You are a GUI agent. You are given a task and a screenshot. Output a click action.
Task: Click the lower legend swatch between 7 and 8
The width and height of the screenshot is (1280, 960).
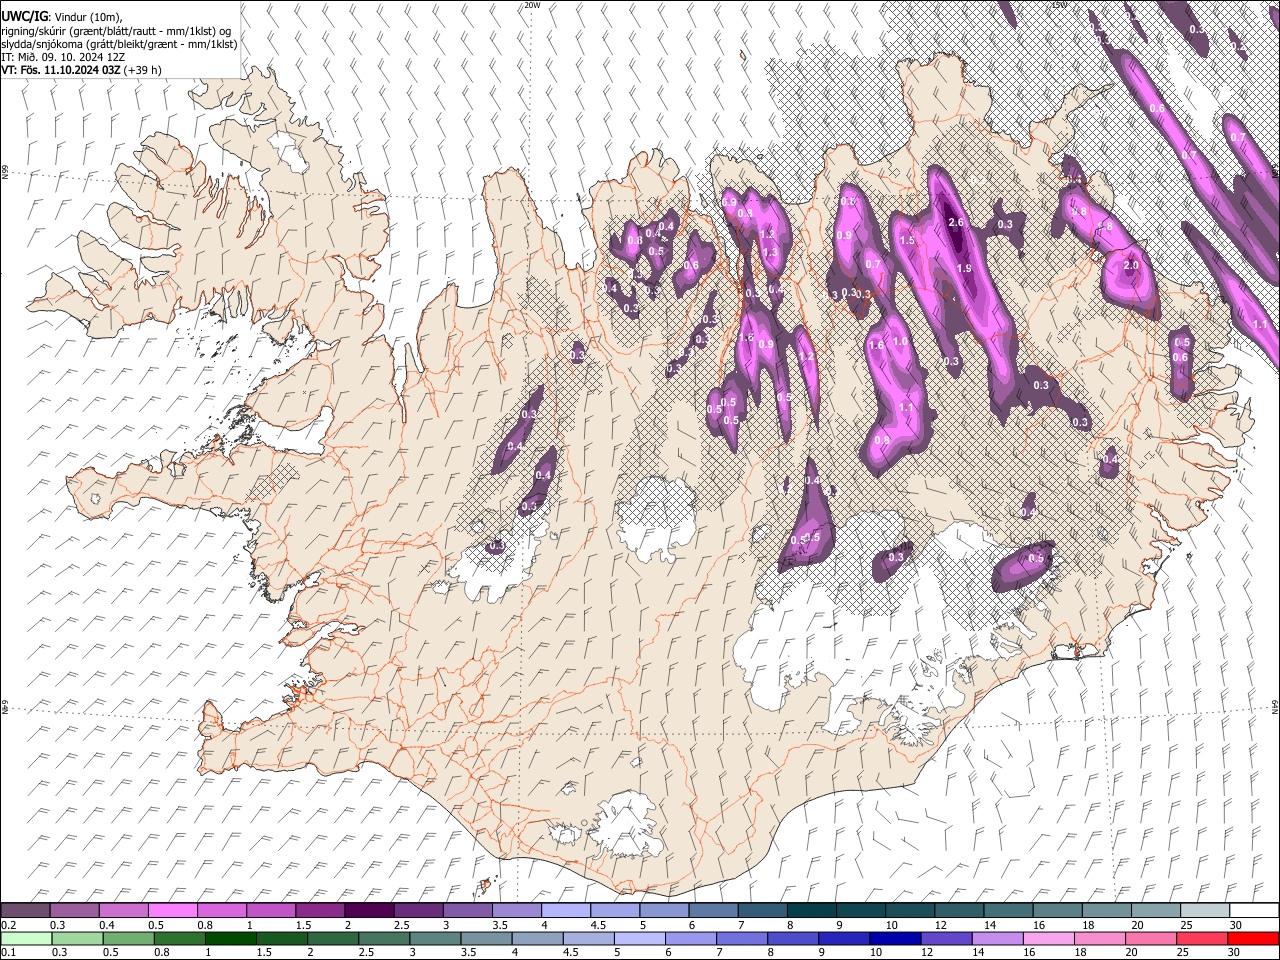point(742,938)
